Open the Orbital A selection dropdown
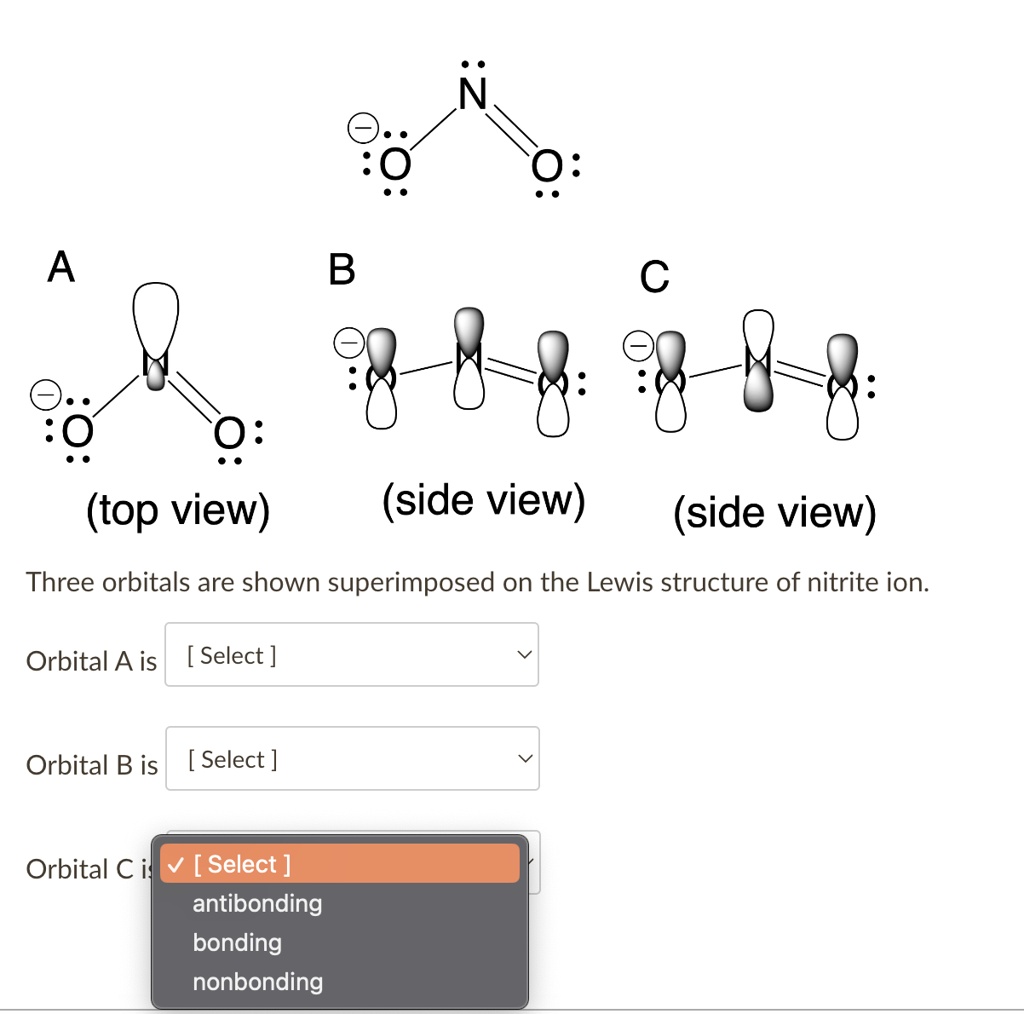Image resolution: width=1024 pixels, height=1014 pixels. pos(352,655)
